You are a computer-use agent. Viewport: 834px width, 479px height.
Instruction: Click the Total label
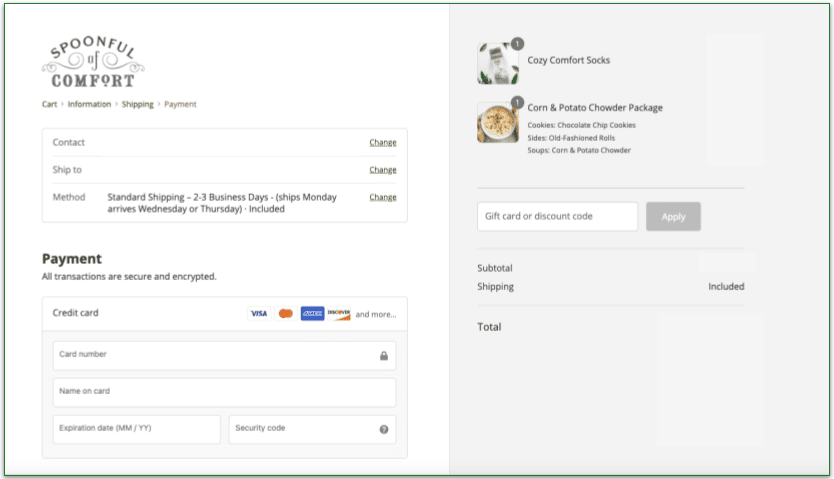489,327
